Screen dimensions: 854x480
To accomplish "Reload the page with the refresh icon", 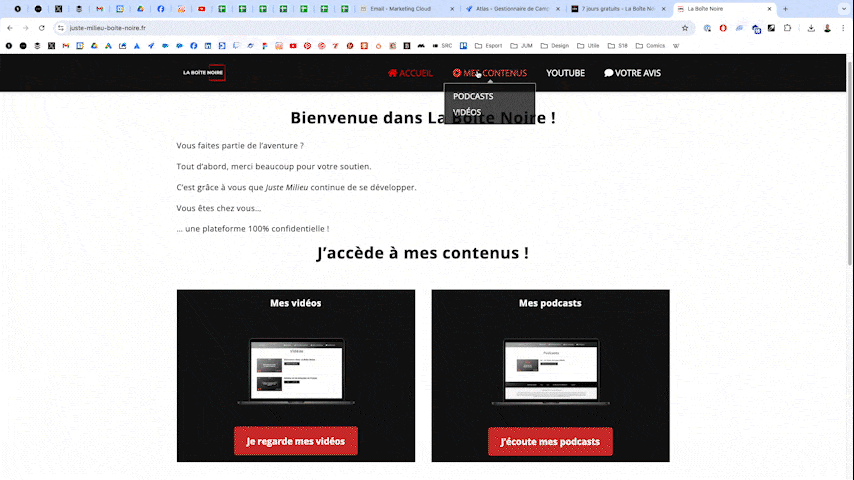I will 41,28.
